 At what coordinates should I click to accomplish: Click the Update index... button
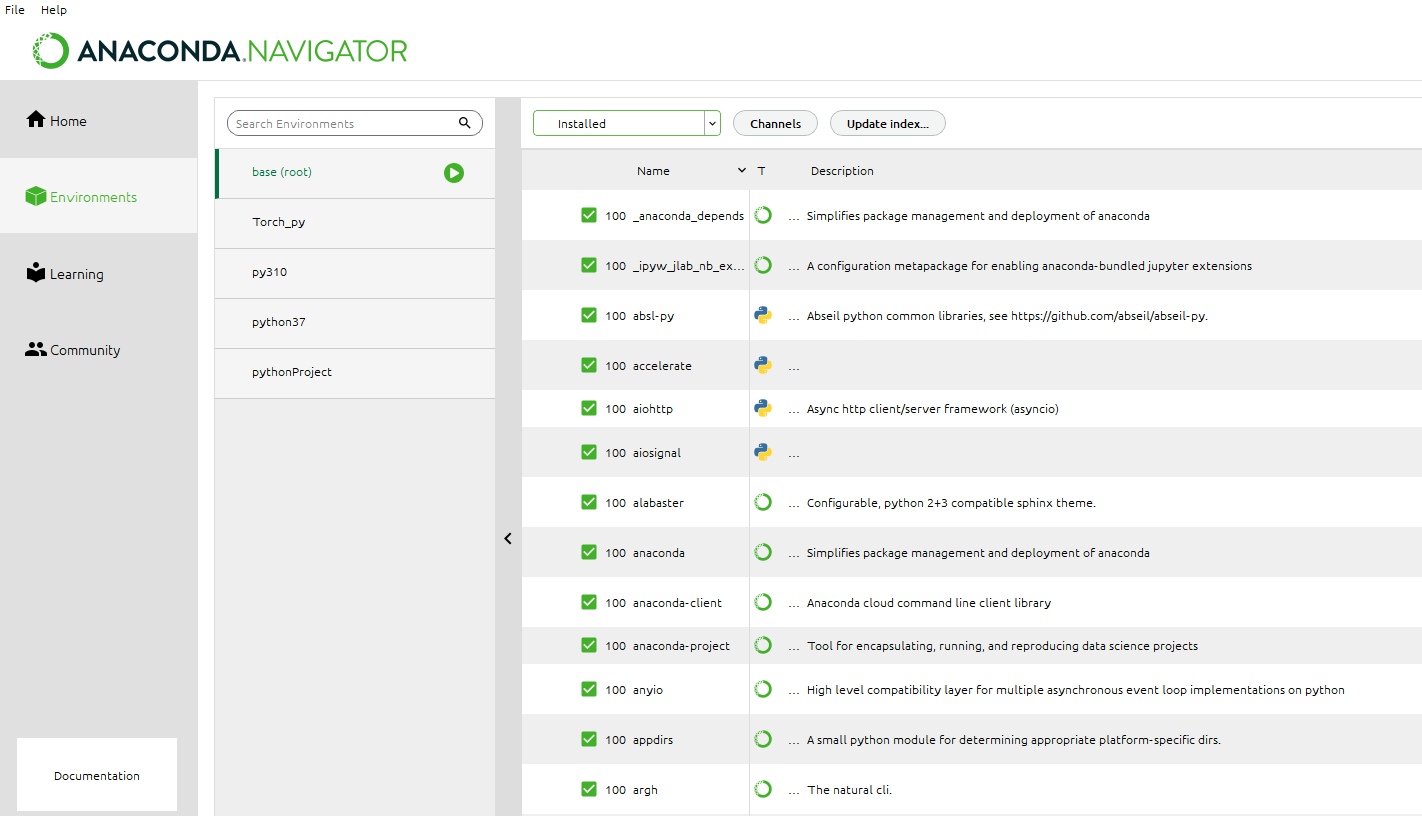888,123
